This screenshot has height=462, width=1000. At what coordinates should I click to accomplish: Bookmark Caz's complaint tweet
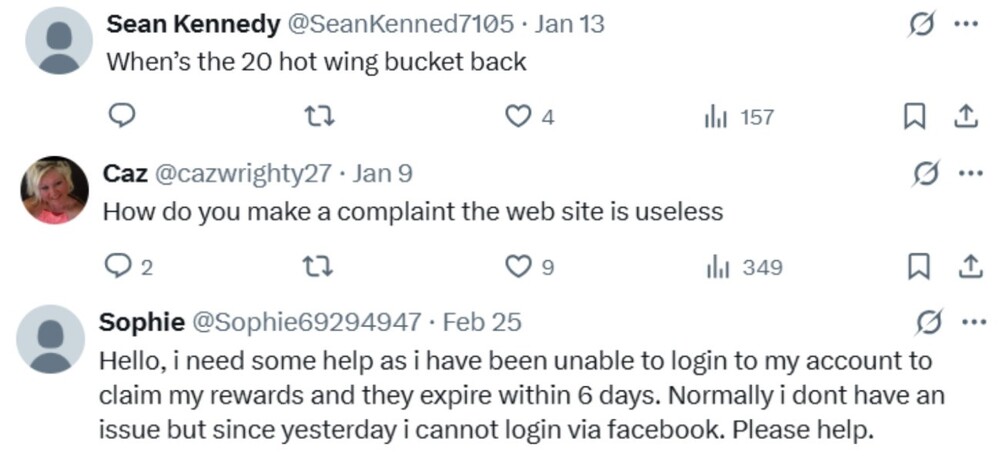coord(912,268)
